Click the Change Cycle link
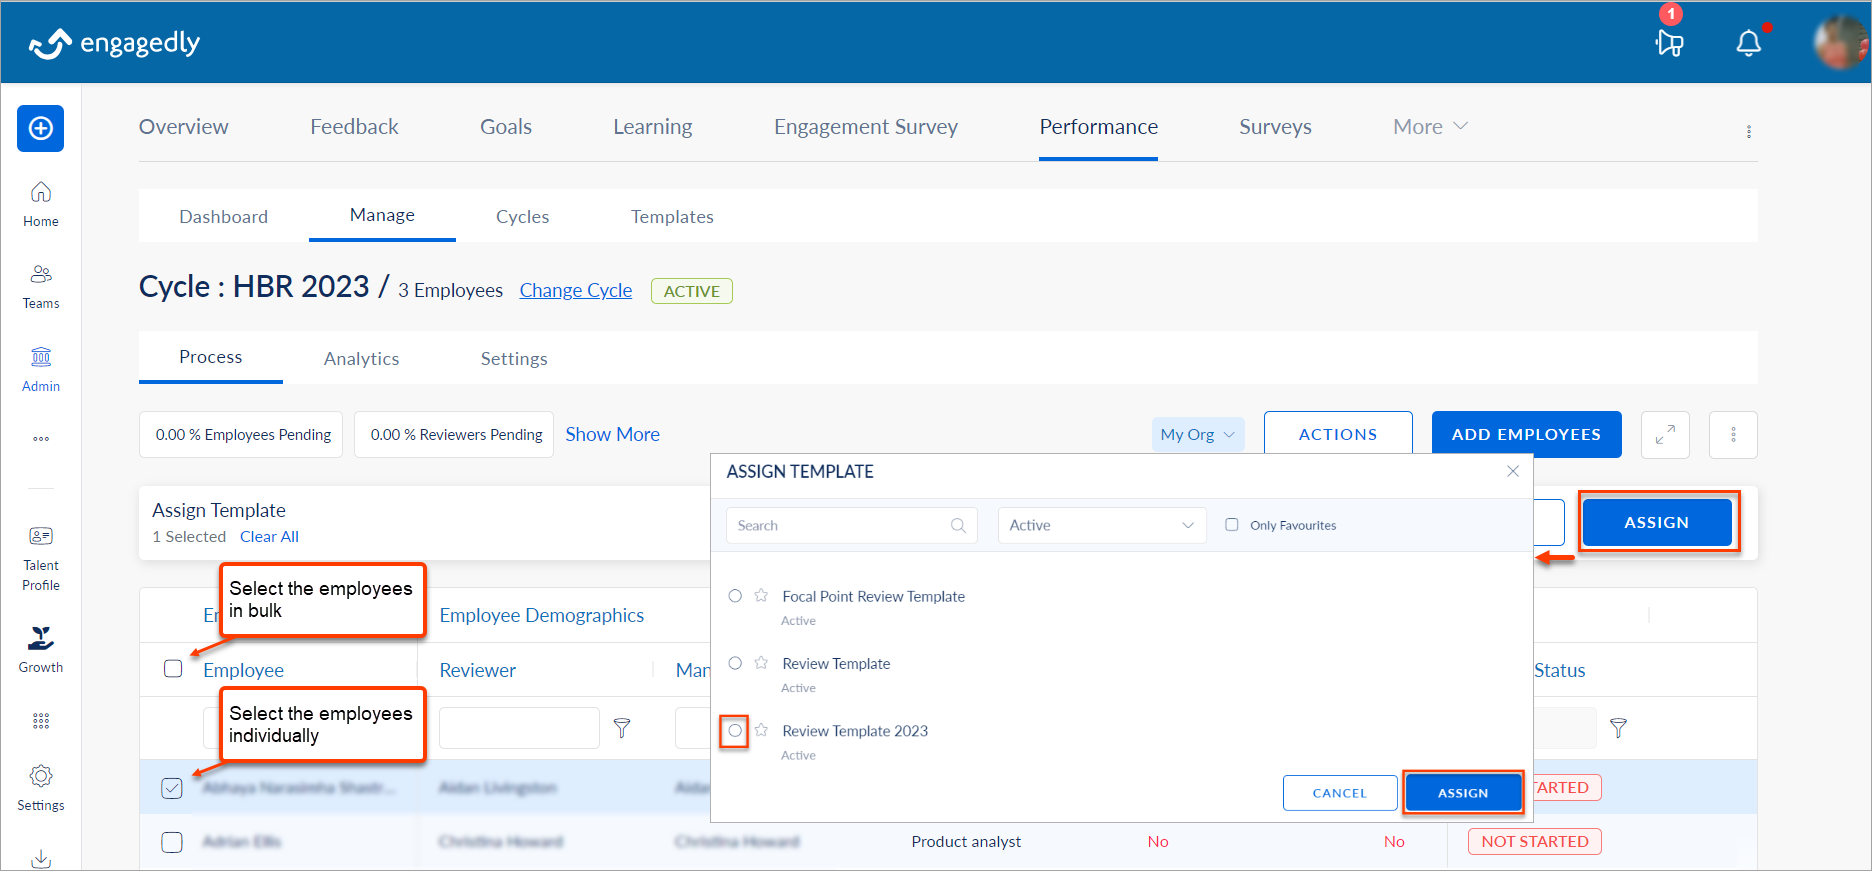 point(576,290)
